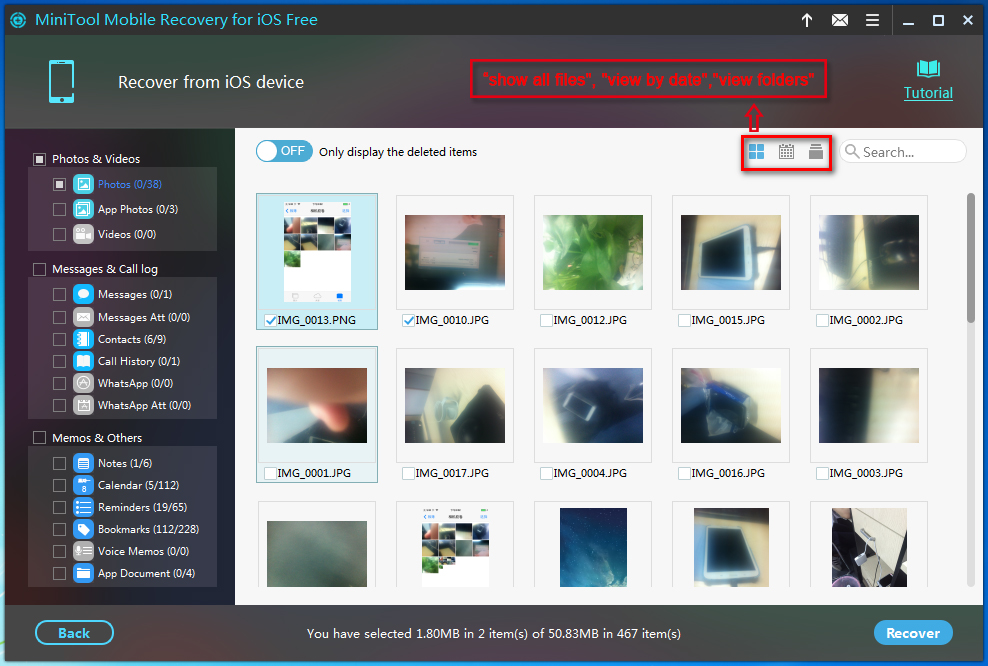
Task: Select Call History (0/1) in the sidebar
Action: coord(139,361)
